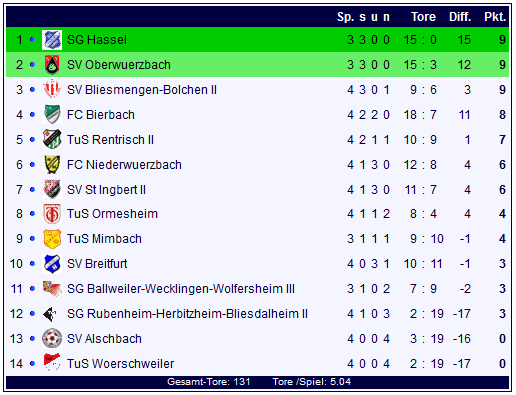Screen dimensions: 516x395
Task: Select the TuS Rentrisch II club emblem
Action: coord(52,139)
